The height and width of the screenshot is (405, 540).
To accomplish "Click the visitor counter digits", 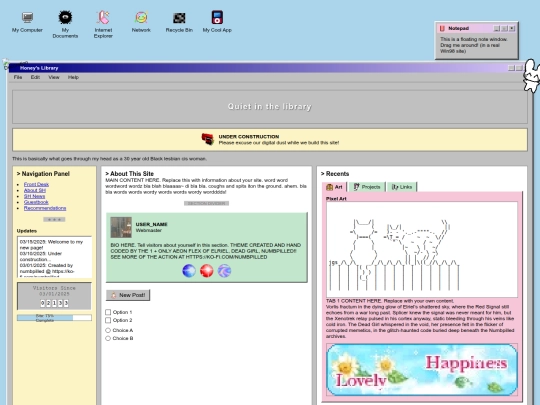I will 54,303.
